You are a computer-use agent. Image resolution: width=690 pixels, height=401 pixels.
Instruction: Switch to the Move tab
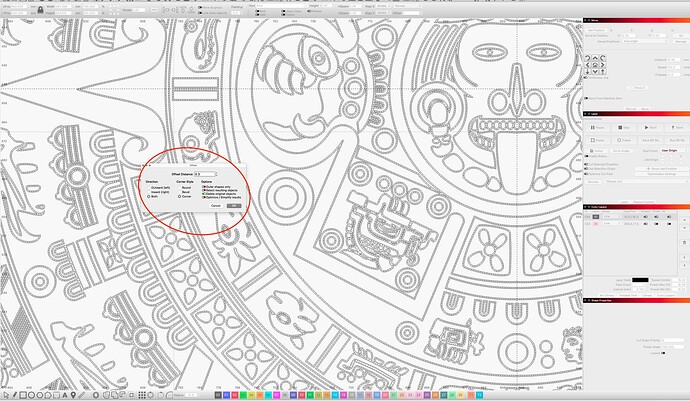645,108
